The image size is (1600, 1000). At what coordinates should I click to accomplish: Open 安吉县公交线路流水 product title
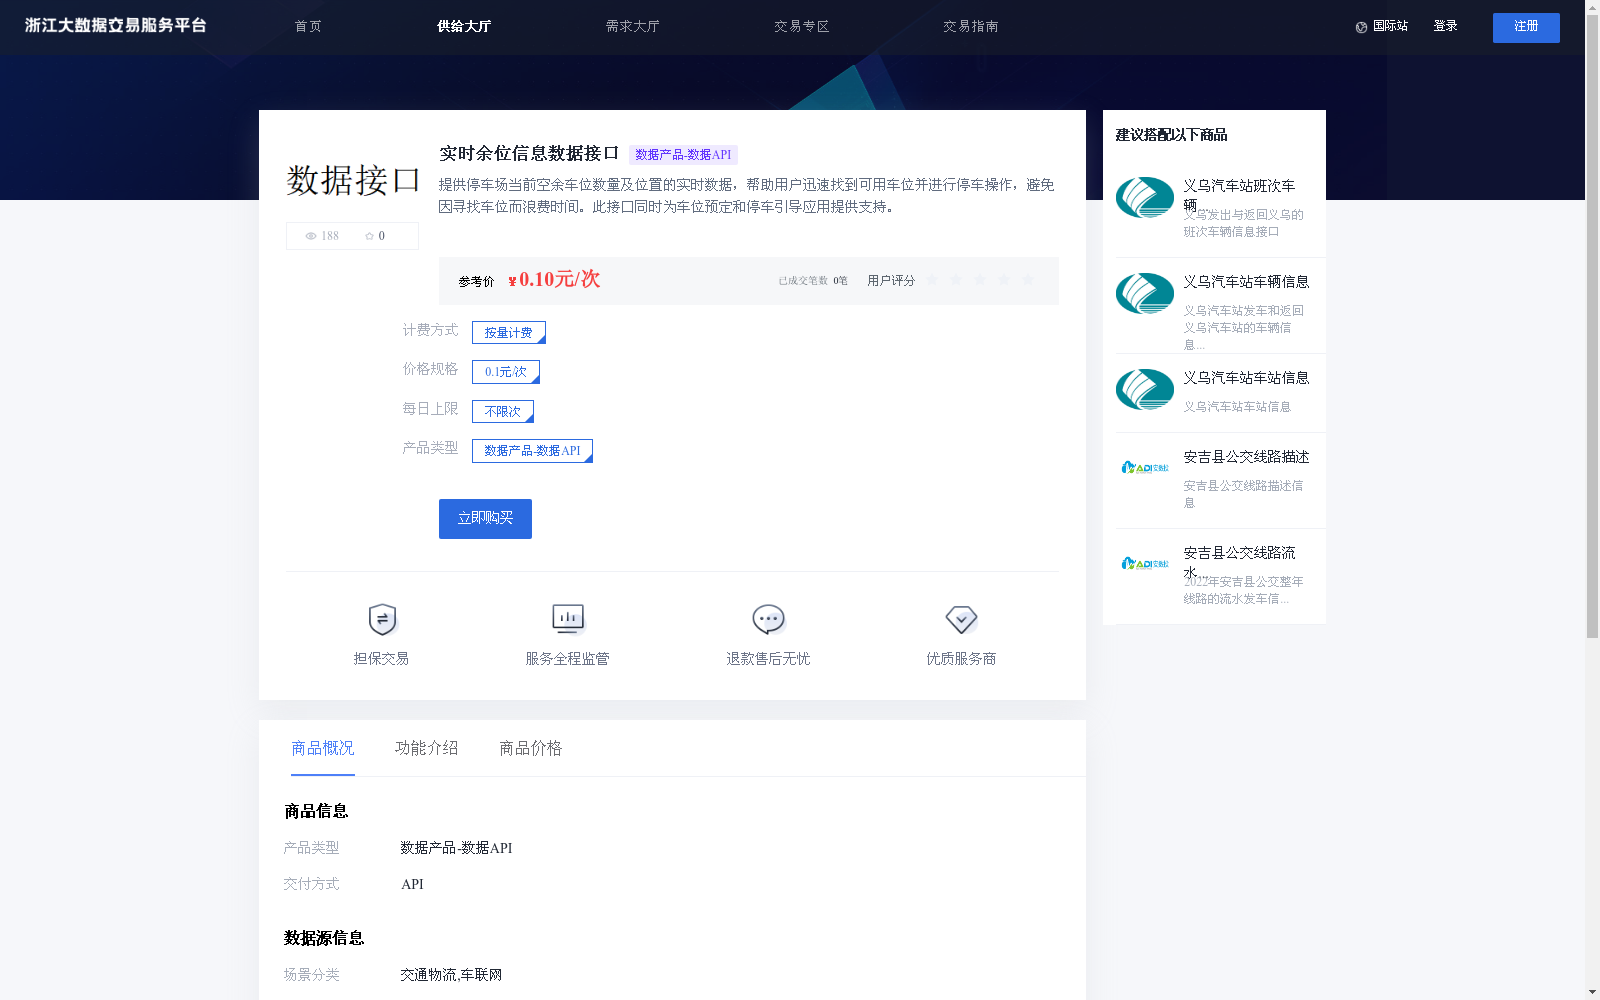(x=1240, y=562)
